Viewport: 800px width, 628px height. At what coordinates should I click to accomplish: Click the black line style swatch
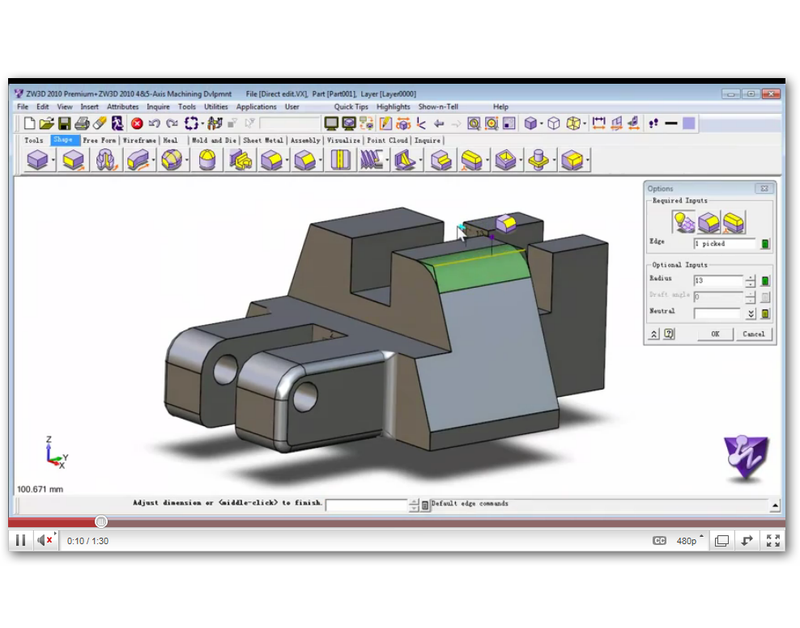[671, 123]
